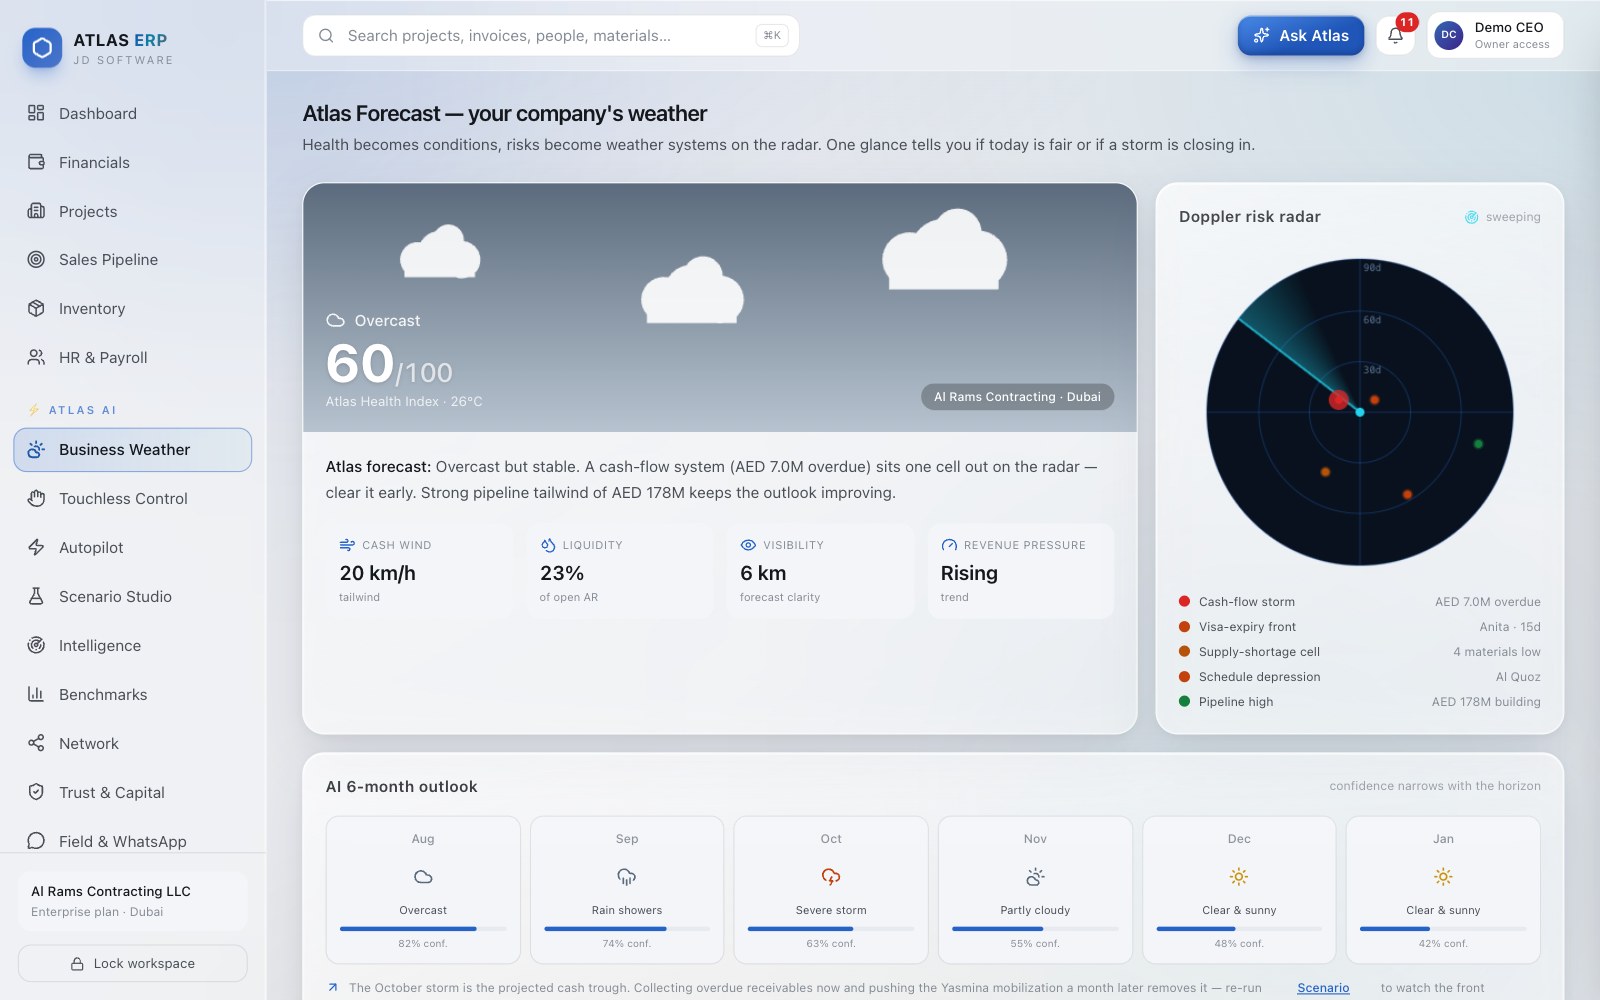The width and height of the screenshot is (1600, 1000).
Task: Go to Projects via its building icon
Action: 36,211
